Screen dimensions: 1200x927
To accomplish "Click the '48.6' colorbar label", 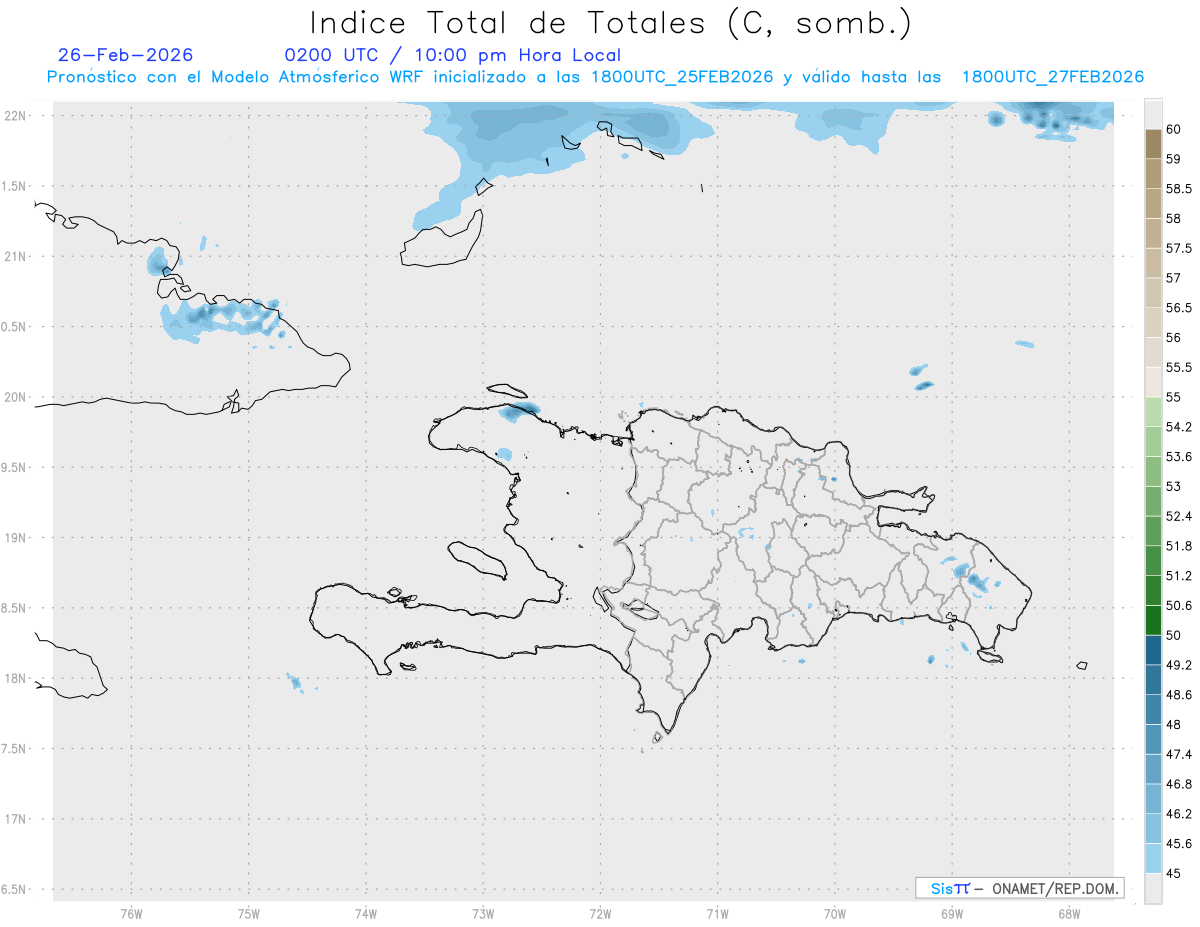I will click(1179, 694).
